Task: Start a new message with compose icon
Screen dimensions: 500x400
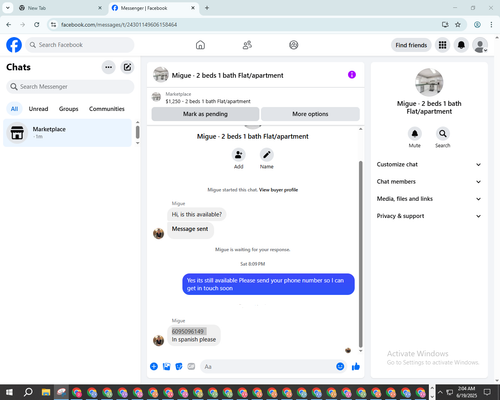Action: pos(127,67)
